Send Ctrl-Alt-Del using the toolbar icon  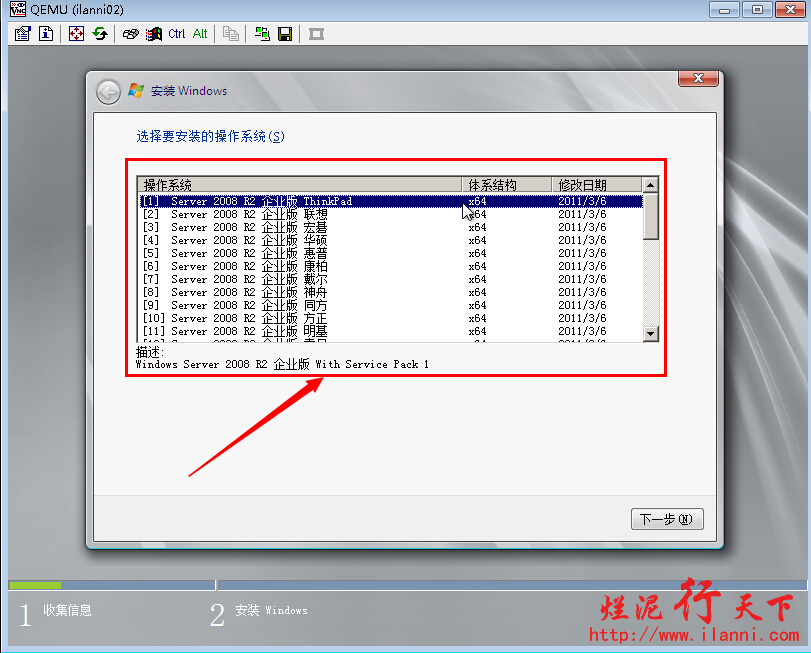(131, 34)
